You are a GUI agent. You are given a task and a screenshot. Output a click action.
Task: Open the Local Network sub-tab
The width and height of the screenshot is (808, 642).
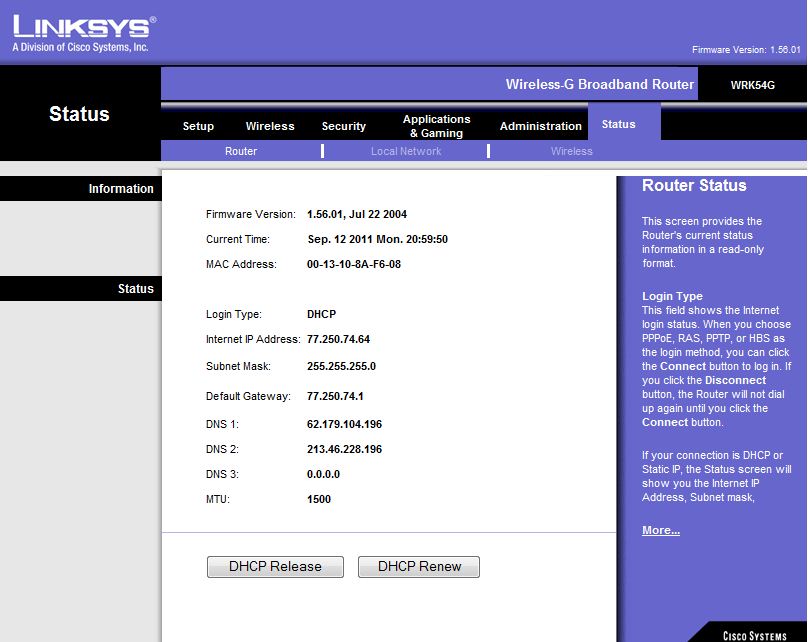coord(406,151)
